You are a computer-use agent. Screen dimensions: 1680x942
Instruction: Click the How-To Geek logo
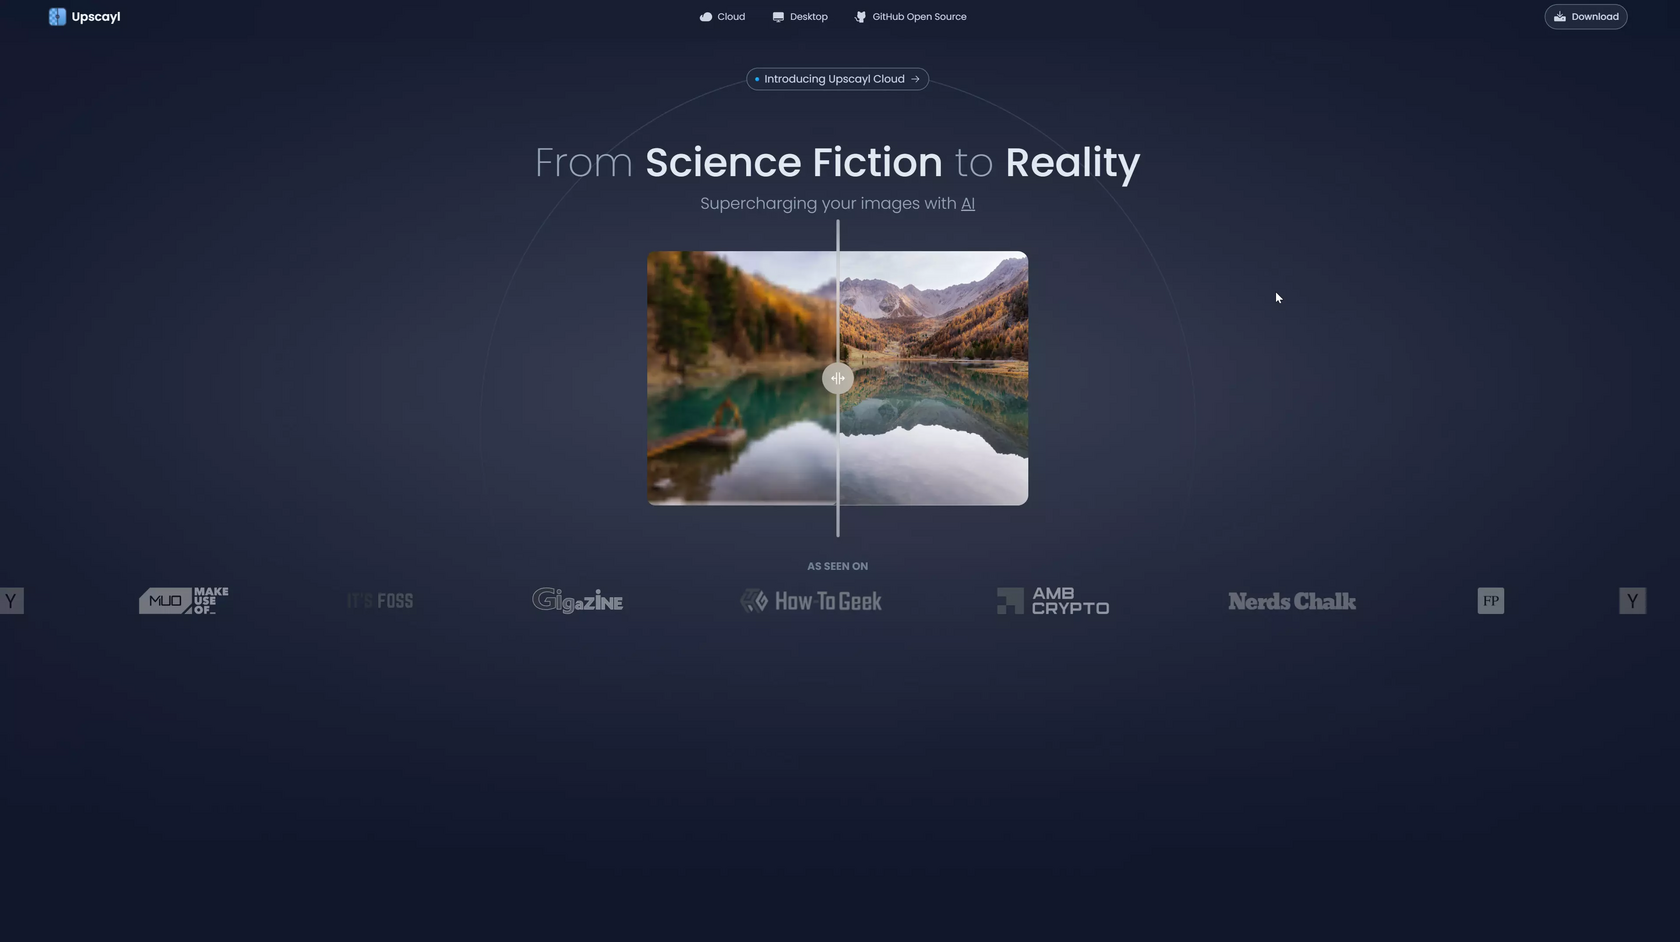pyautogui.click(x=811, y=601)
